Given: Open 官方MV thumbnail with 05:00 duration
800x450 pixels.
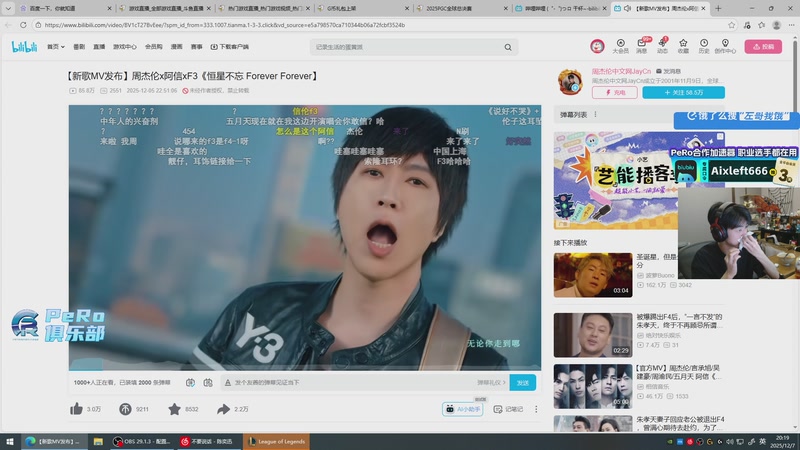Looking at the screenshot, I should [593, 386].
